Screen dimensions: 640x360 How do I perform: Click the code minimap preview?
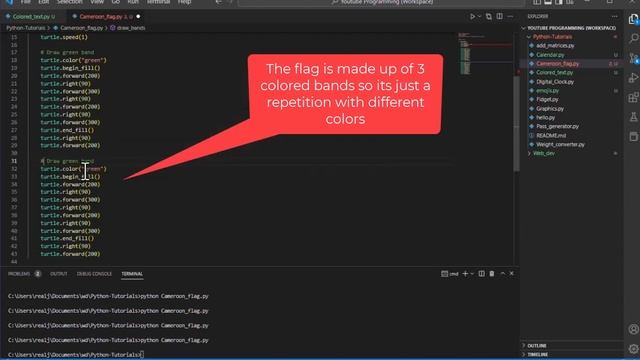pos(484,54)
